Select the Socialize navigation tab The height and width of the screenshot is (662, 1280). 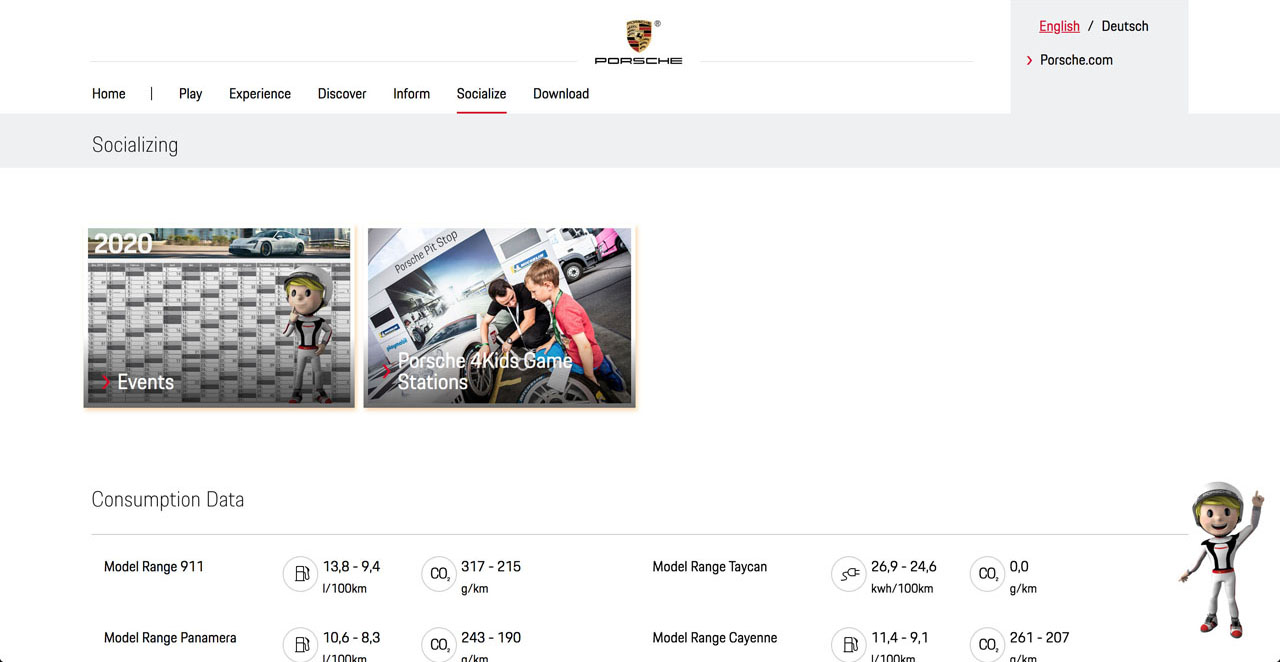pyautogui.click(x=481, y=94)
